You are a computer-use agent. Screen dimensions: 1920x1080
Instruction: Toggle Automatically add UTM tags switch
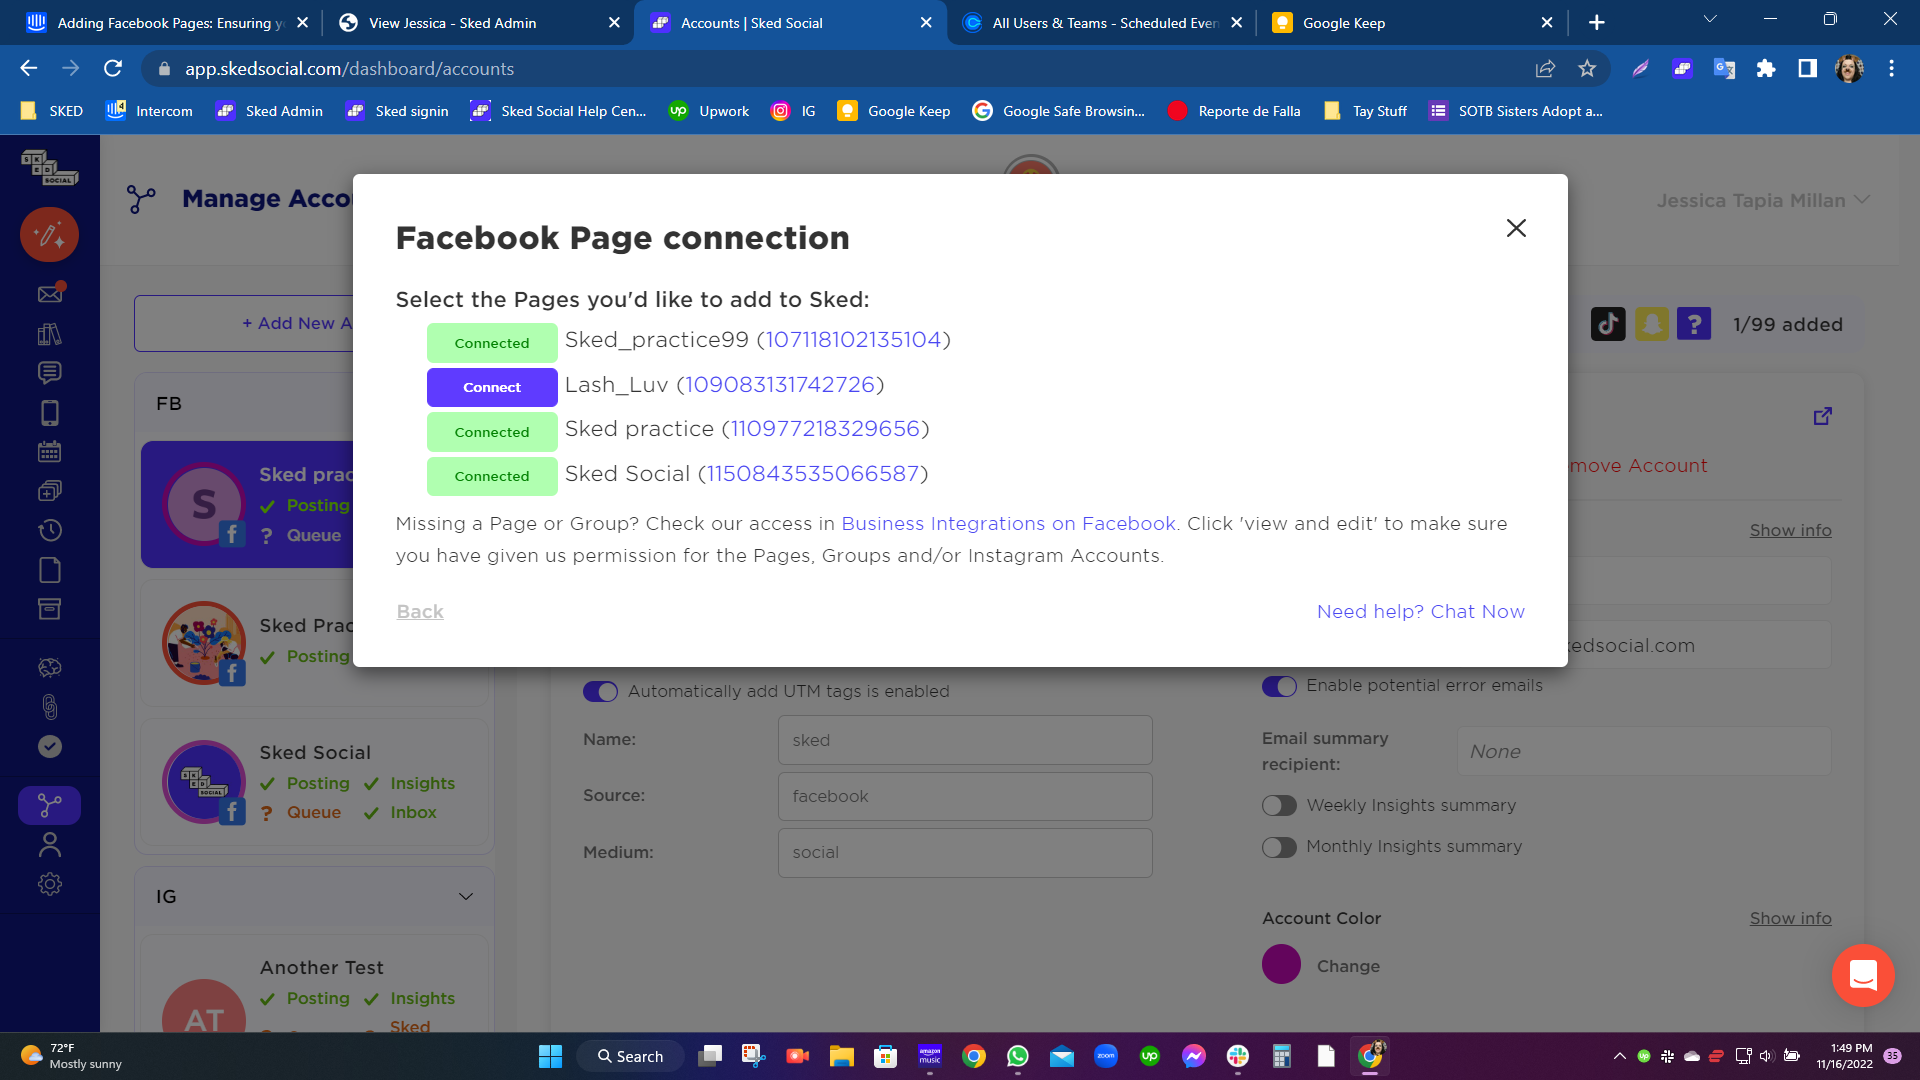pos(600,691)
